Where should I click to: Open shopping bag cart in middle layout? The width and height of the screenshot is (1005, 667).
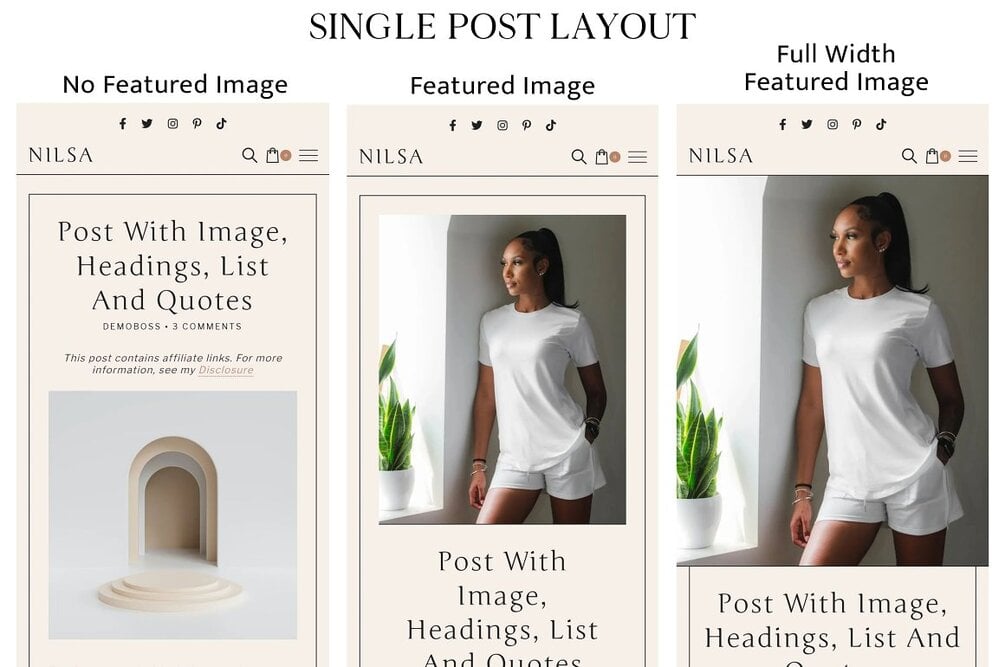(x=602, y=157)
